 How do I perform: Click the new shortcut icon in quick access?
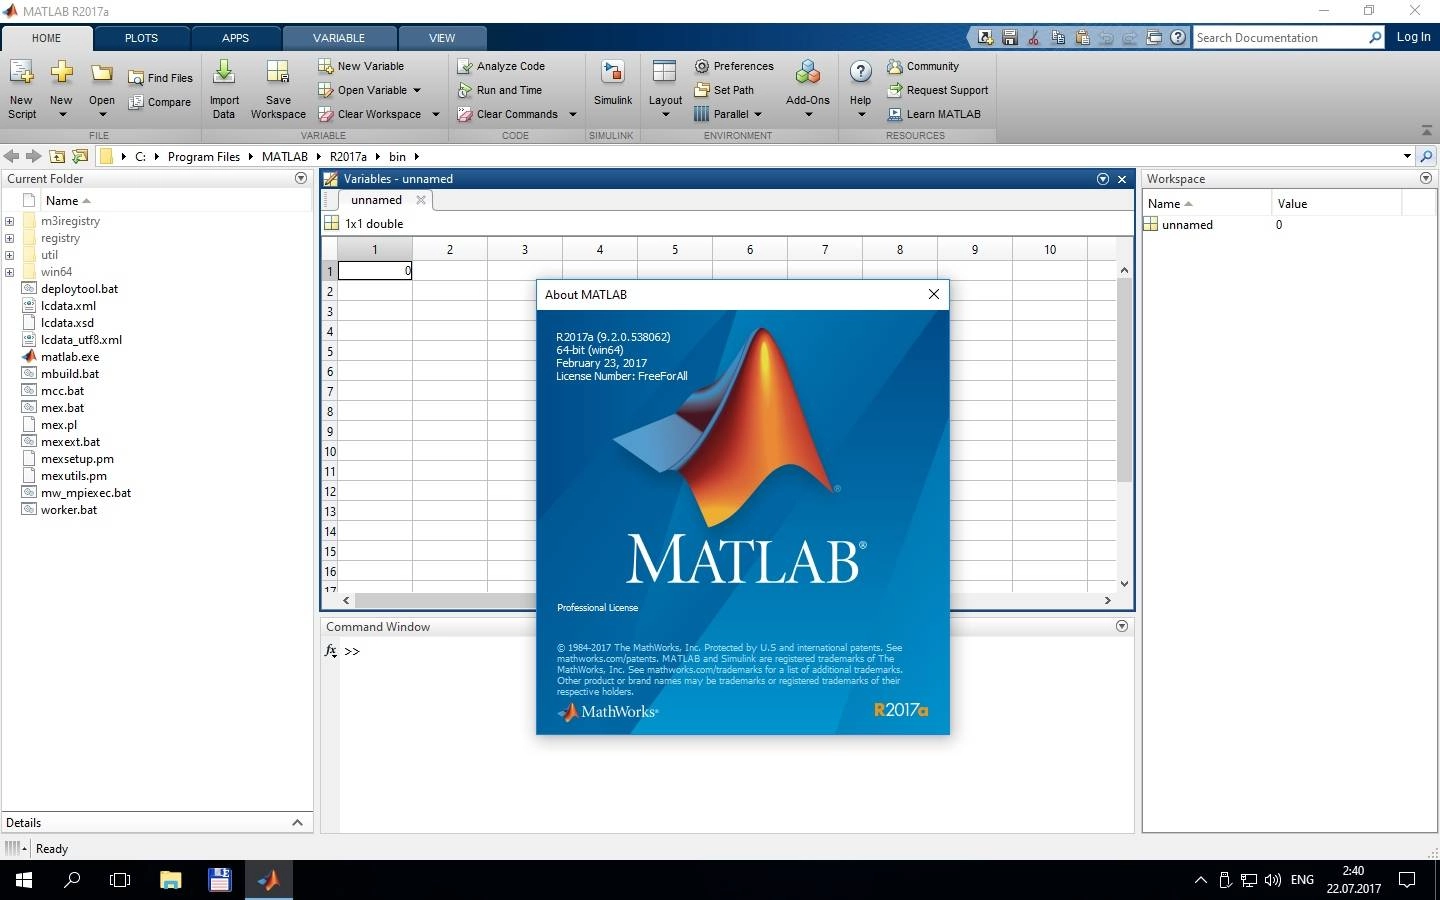[986, 38]
